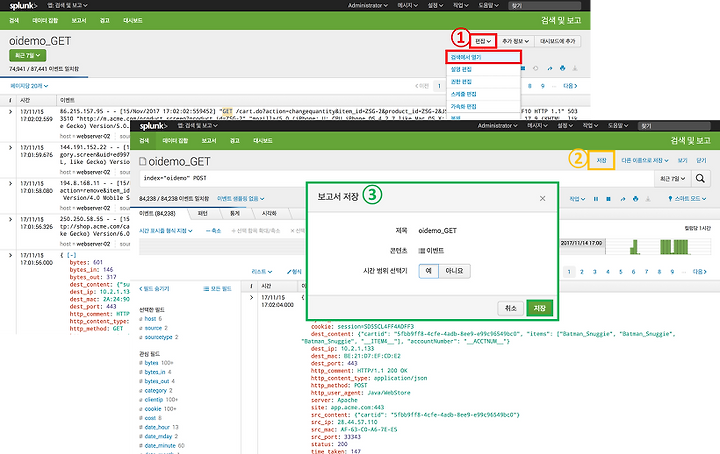Switch to the 패턴 tab

202,213
